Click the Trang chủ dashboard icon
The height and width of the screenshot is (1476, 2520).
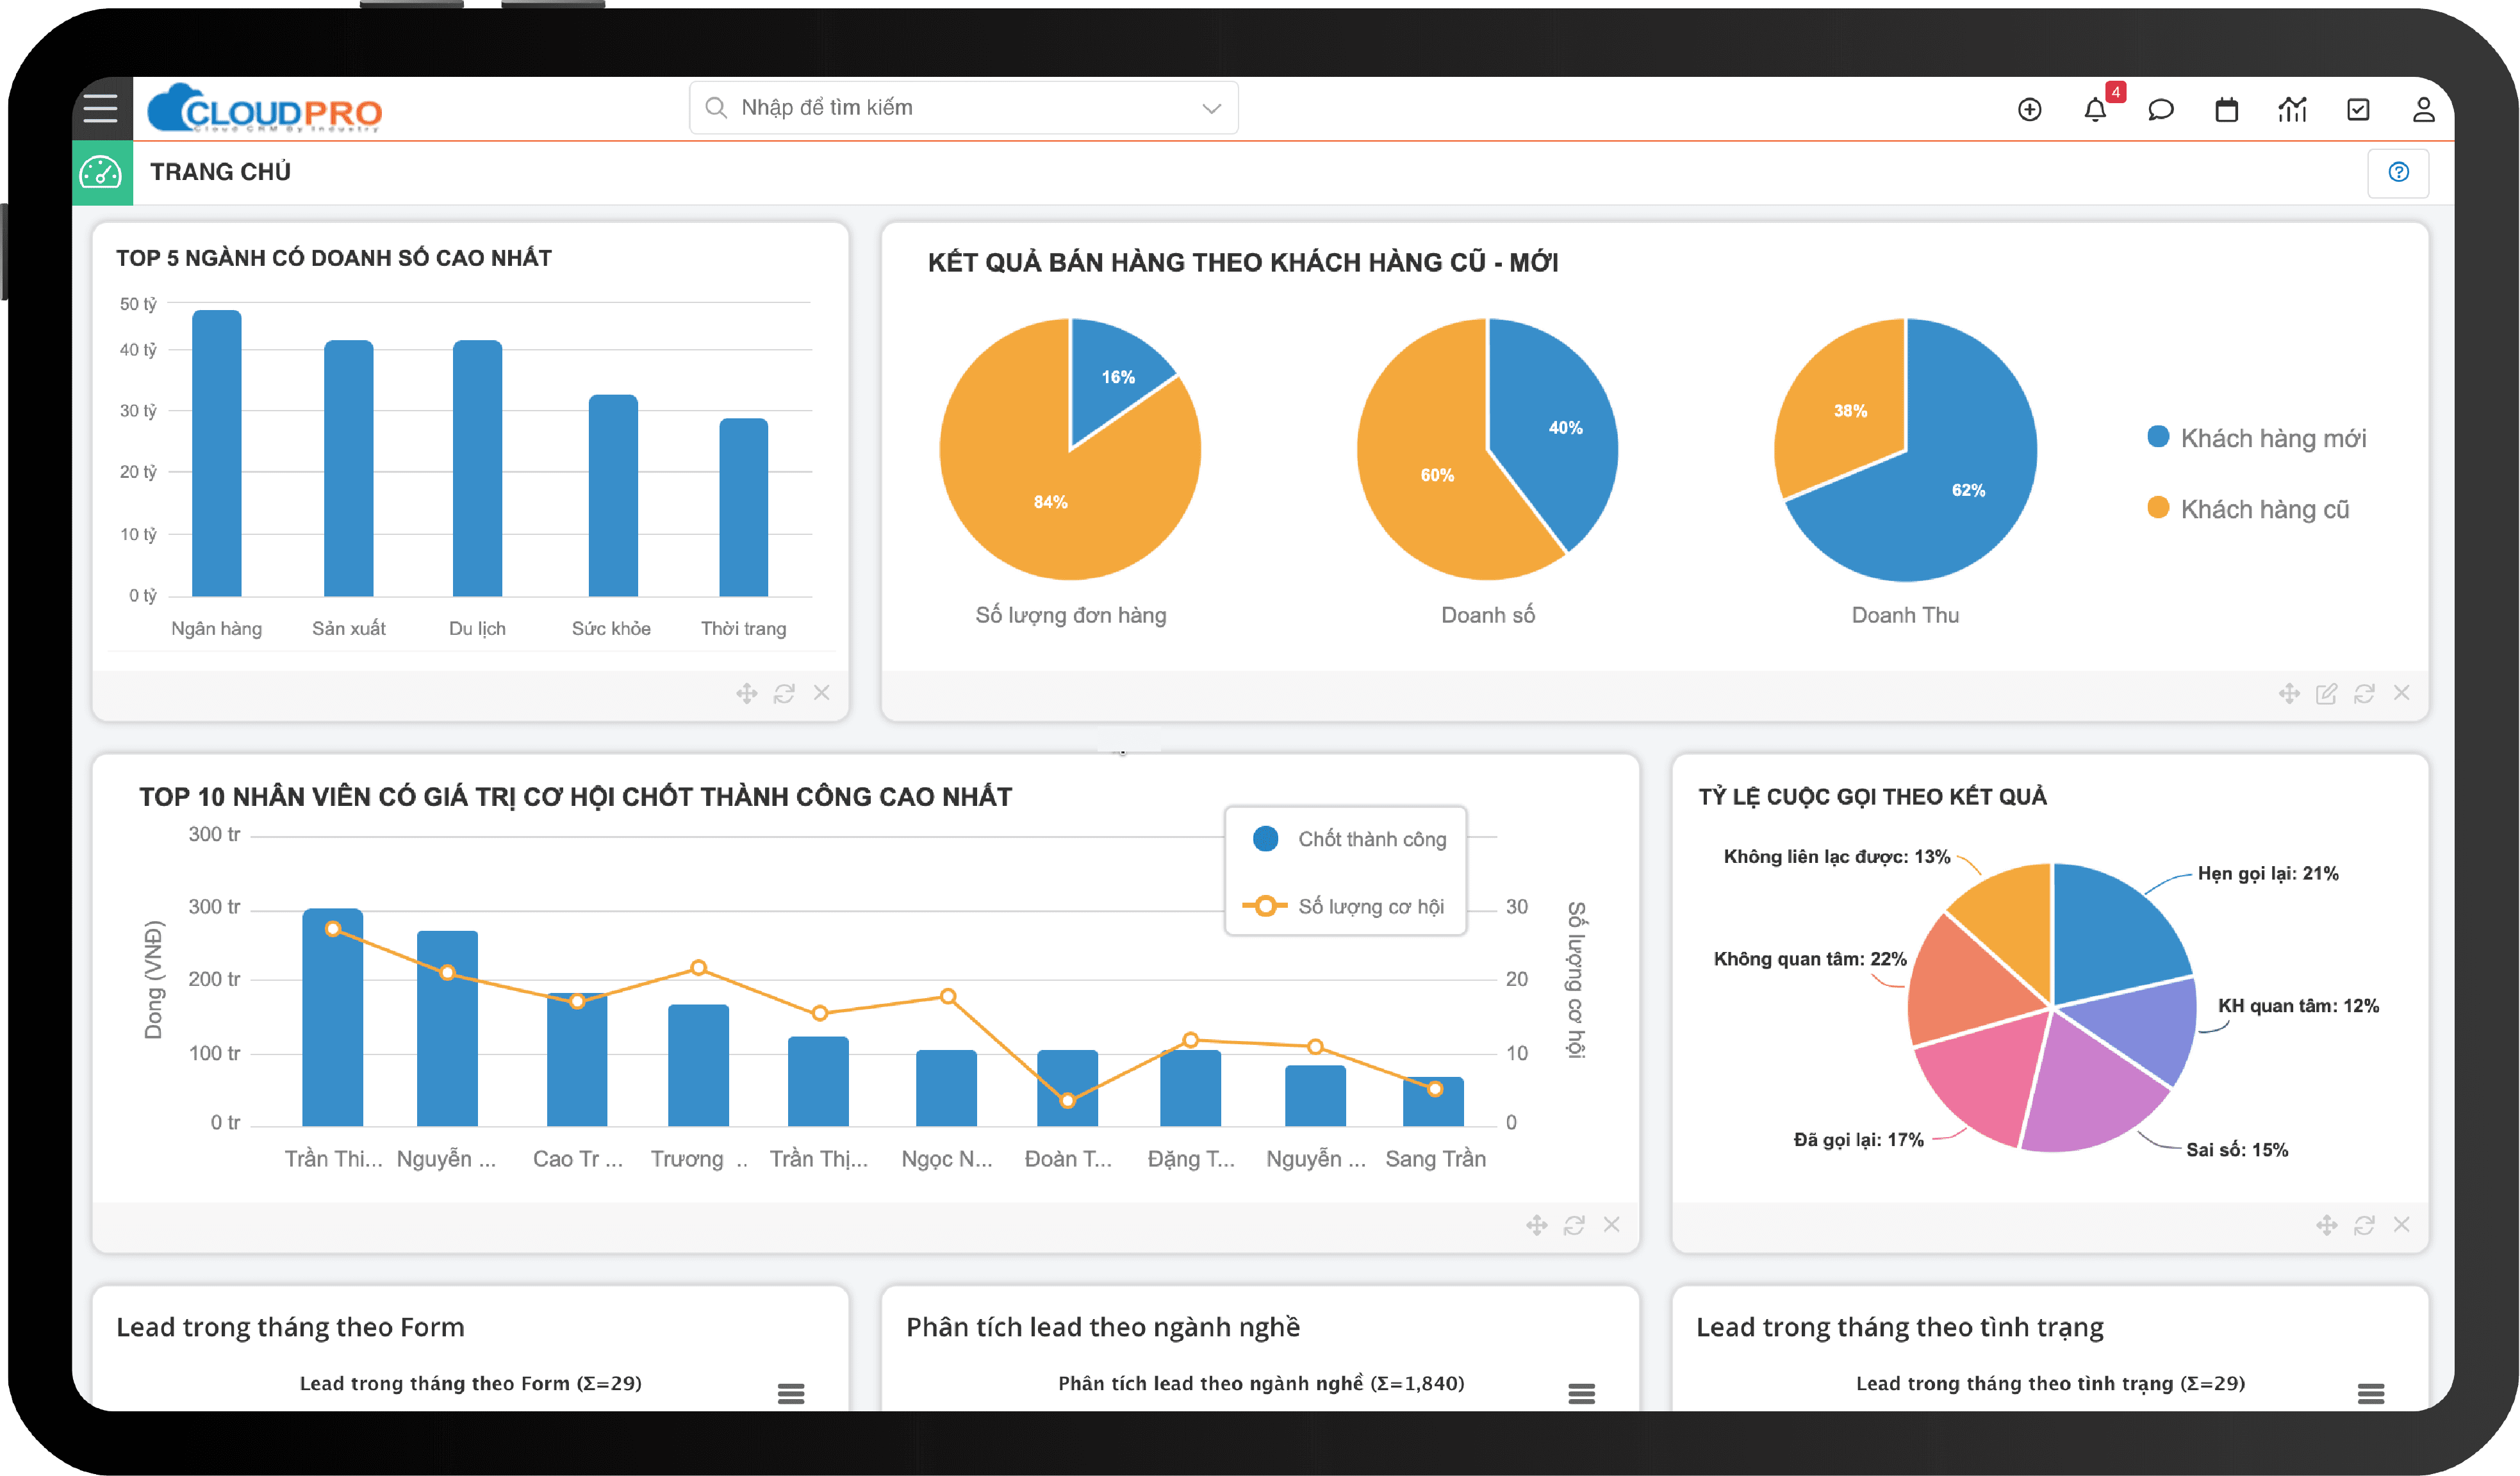click(101, 172)
